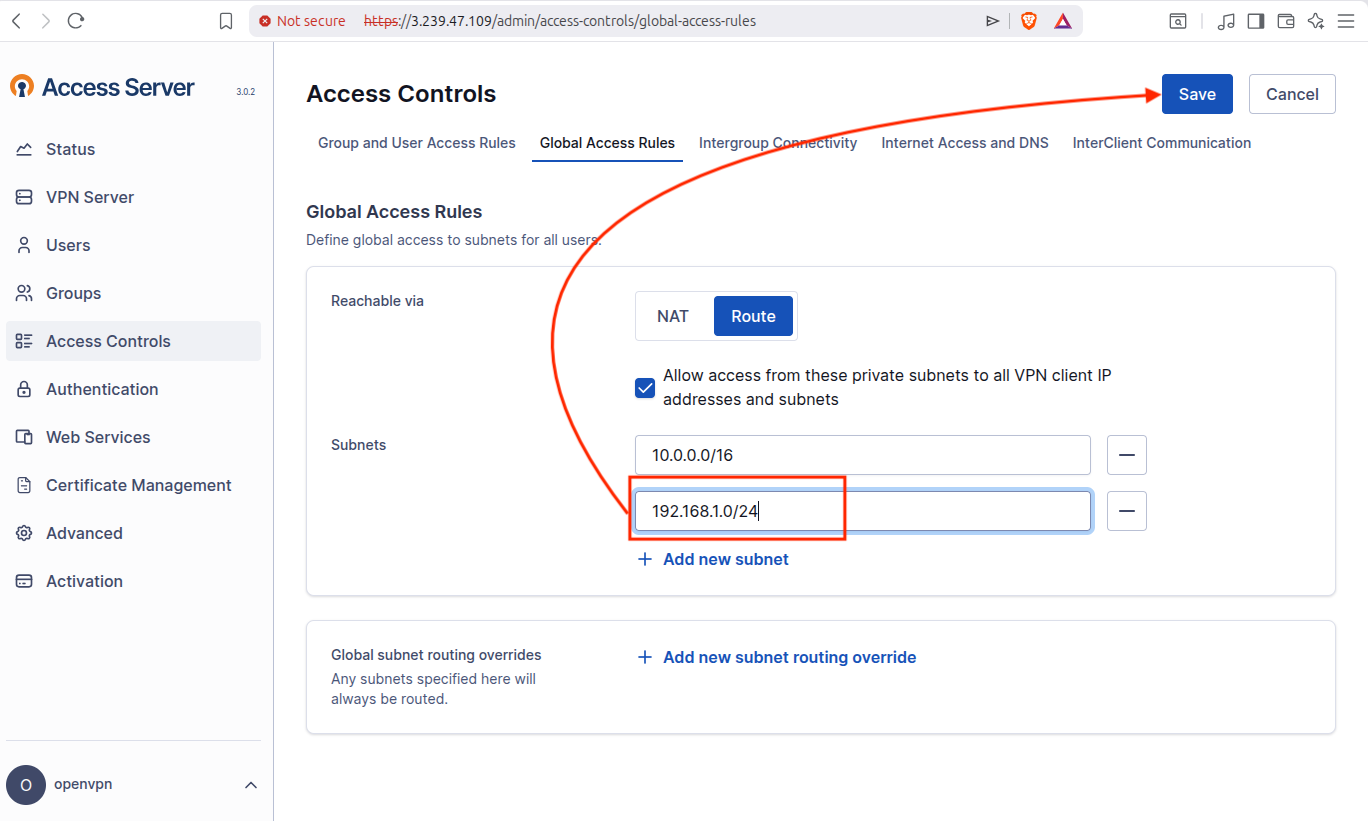Expand the openvpn user menu chevron
Image resolution: width=1368 pixels, height=821 pixels.
(x=251, y=785)
